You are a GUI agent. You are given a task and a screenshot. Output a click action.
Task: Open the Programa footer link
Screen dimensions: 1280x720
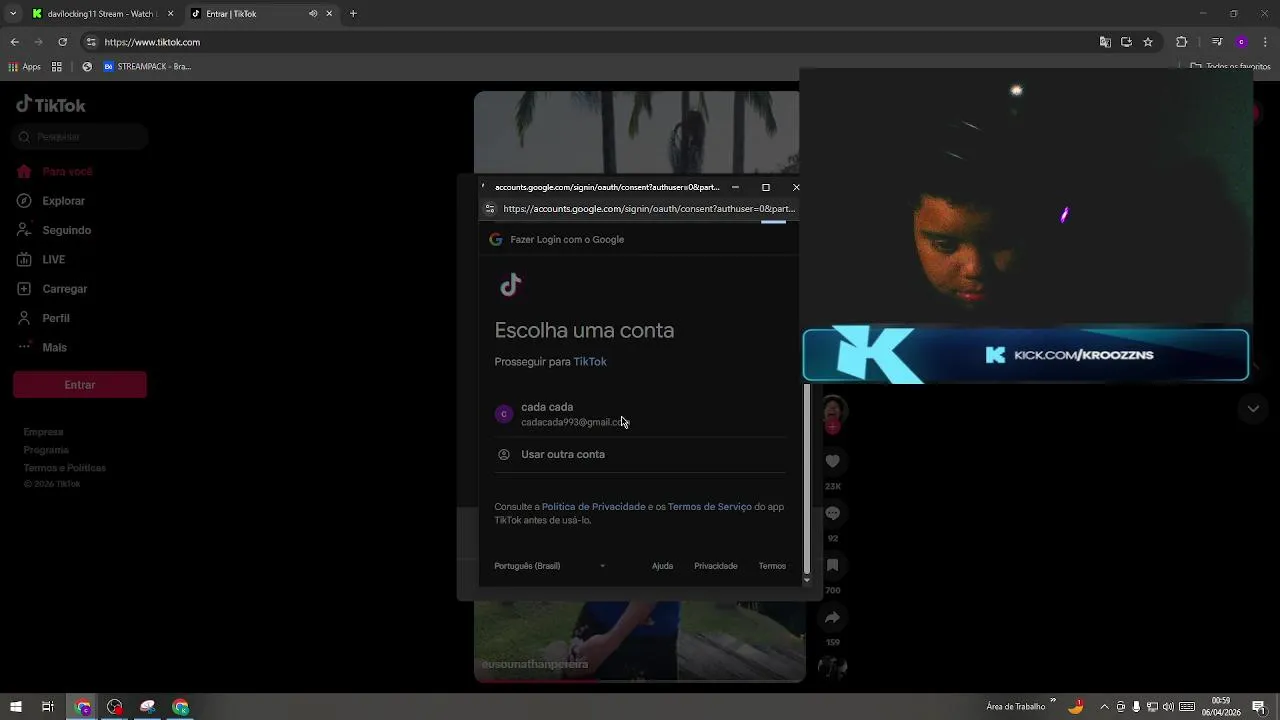[46, 450]
